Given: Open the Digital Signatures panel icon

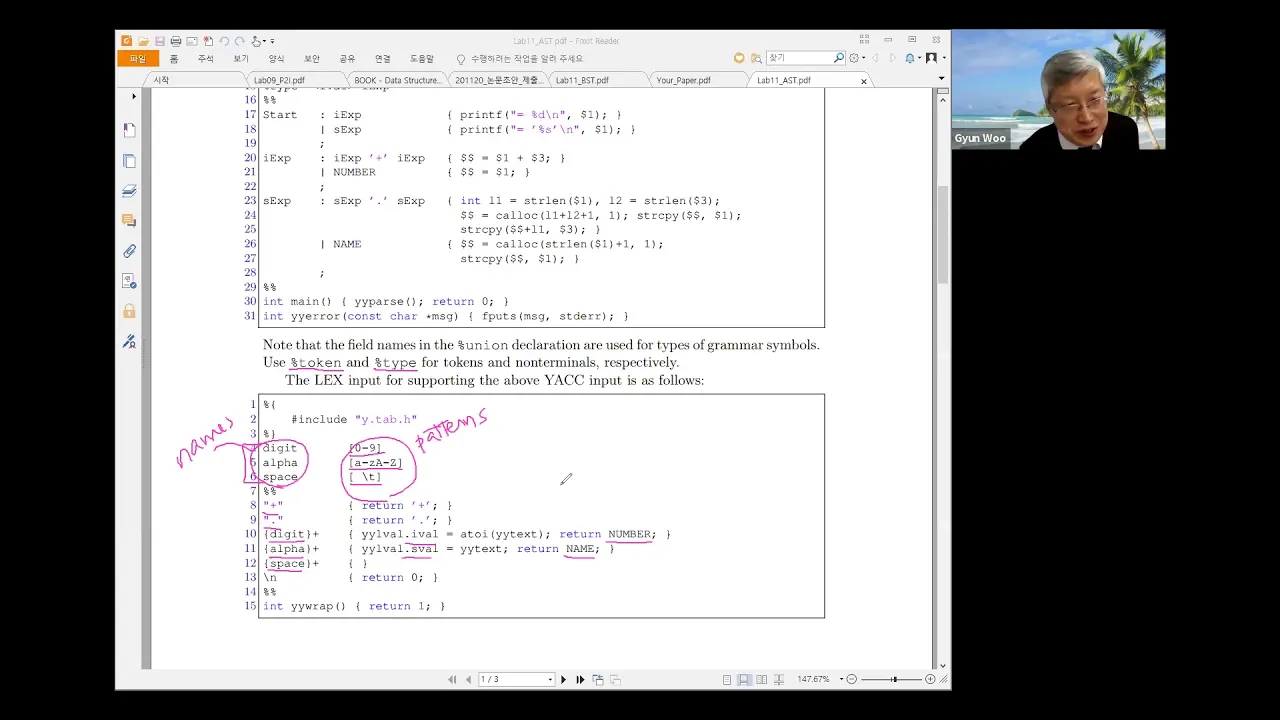Looking at the screenshot, I should click(x=129, y=281).
